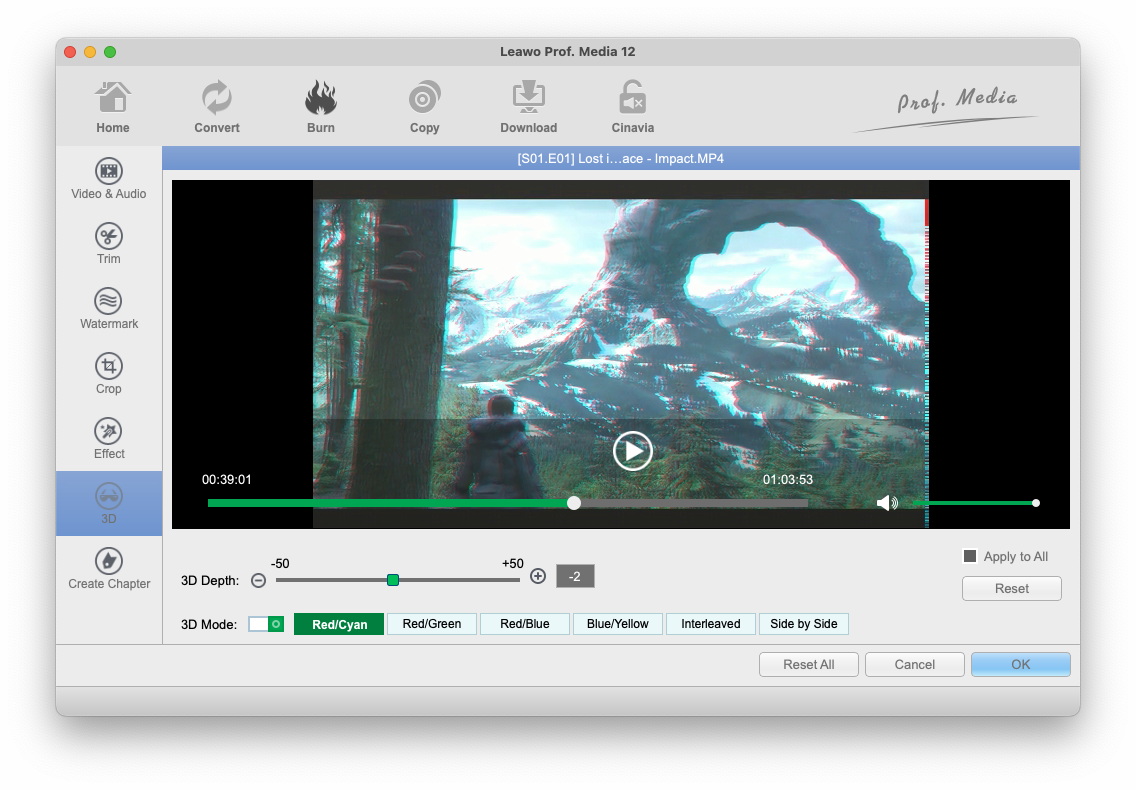
Task: Select the Red/Blue 3D mode
Action: (525, 624)
